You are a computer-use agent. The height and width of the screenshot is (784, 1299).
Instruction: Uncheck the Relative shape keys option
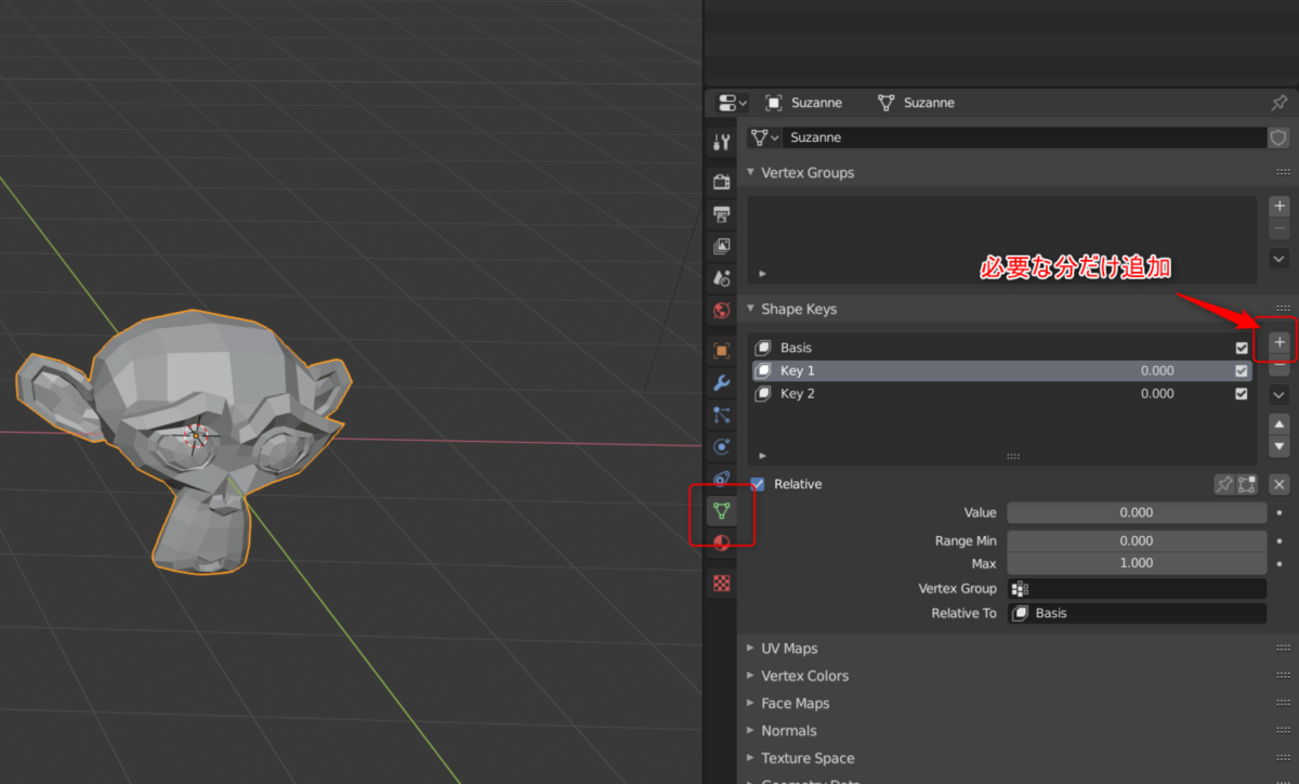coord(758,484)
